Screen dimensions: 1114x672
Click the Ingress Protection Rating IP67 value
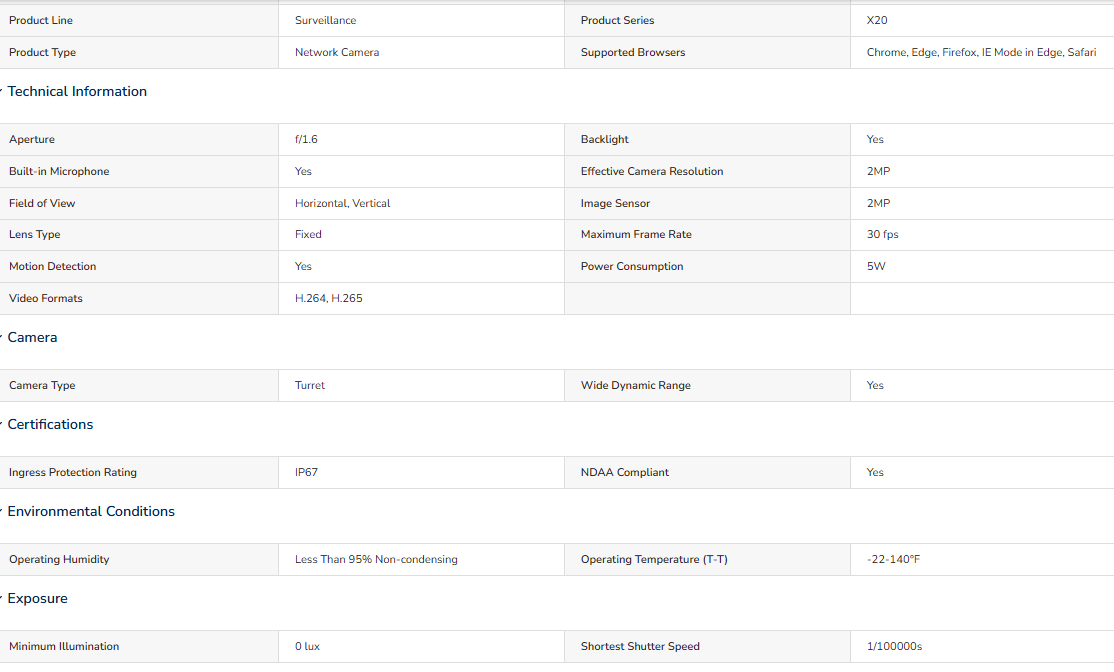tap(306, 472)
